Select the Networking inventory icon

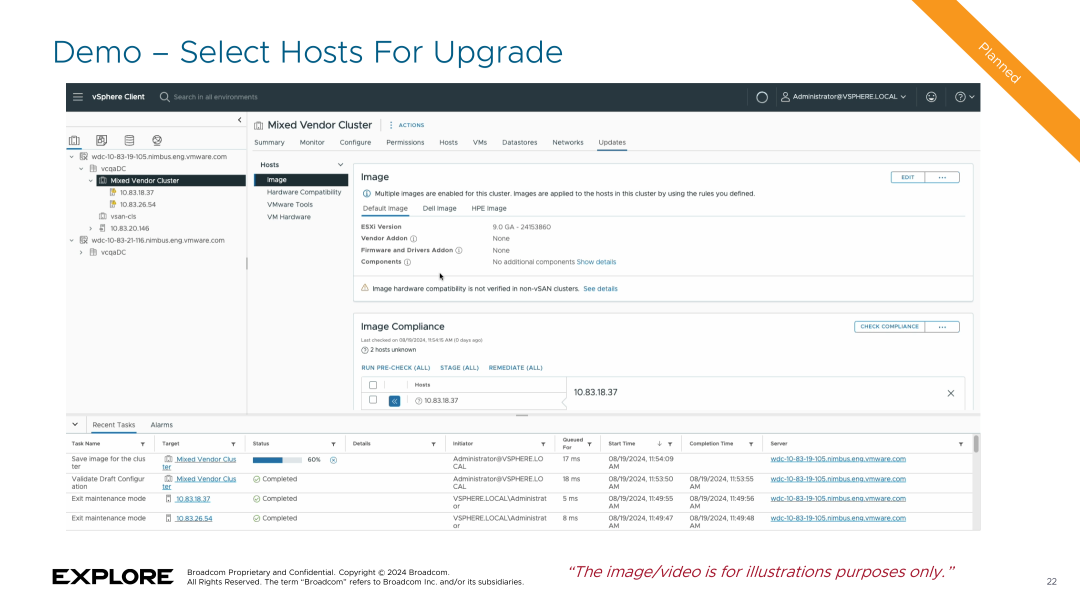[157, 140]
